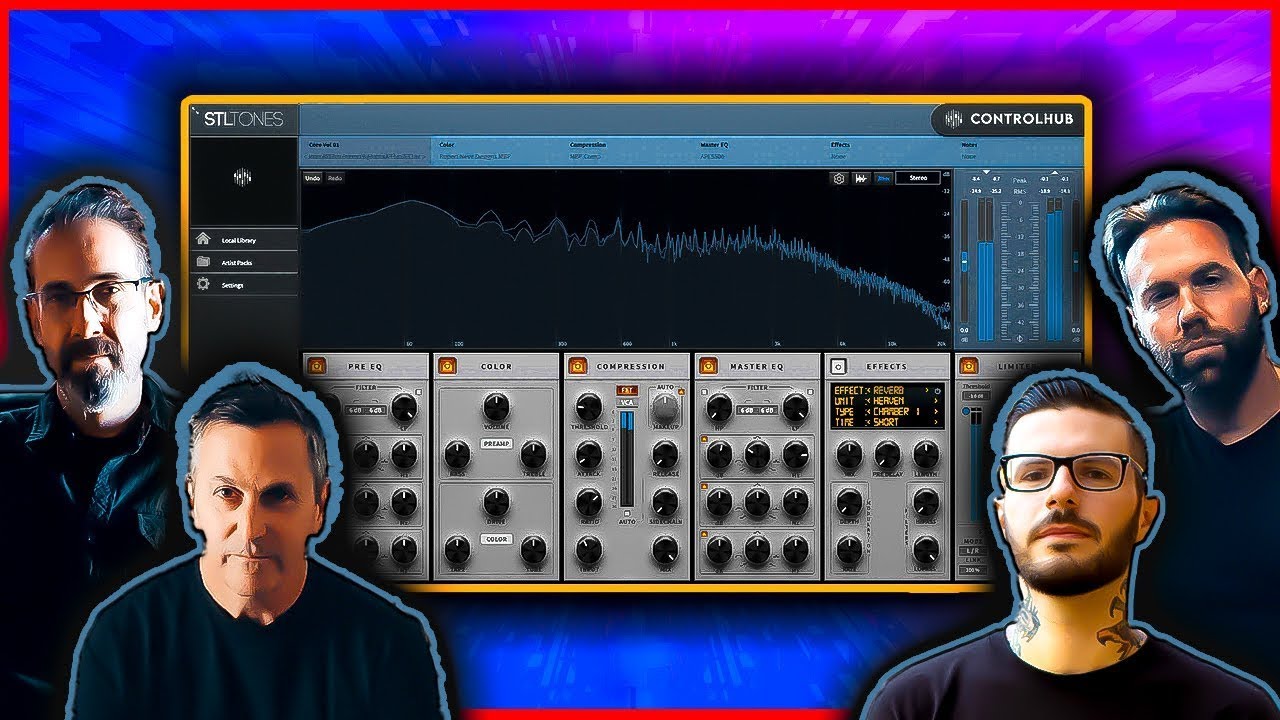
Task: Toggle the Color module power icon
Action: pyautogui.click(x=447, y=366)
